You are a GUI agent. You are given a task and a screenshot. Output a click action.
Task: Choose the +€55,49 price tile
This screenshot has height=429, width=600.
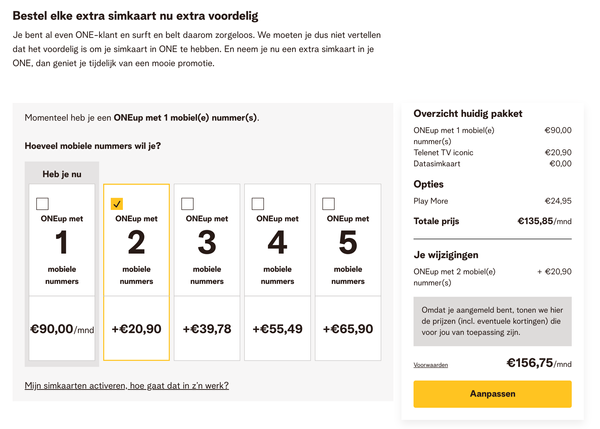point(277,328)
